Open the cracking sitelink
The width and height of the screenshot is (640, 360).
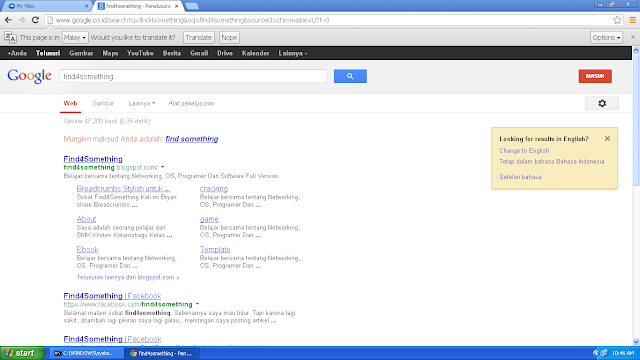pyautogui.click(x=213, y=189)
